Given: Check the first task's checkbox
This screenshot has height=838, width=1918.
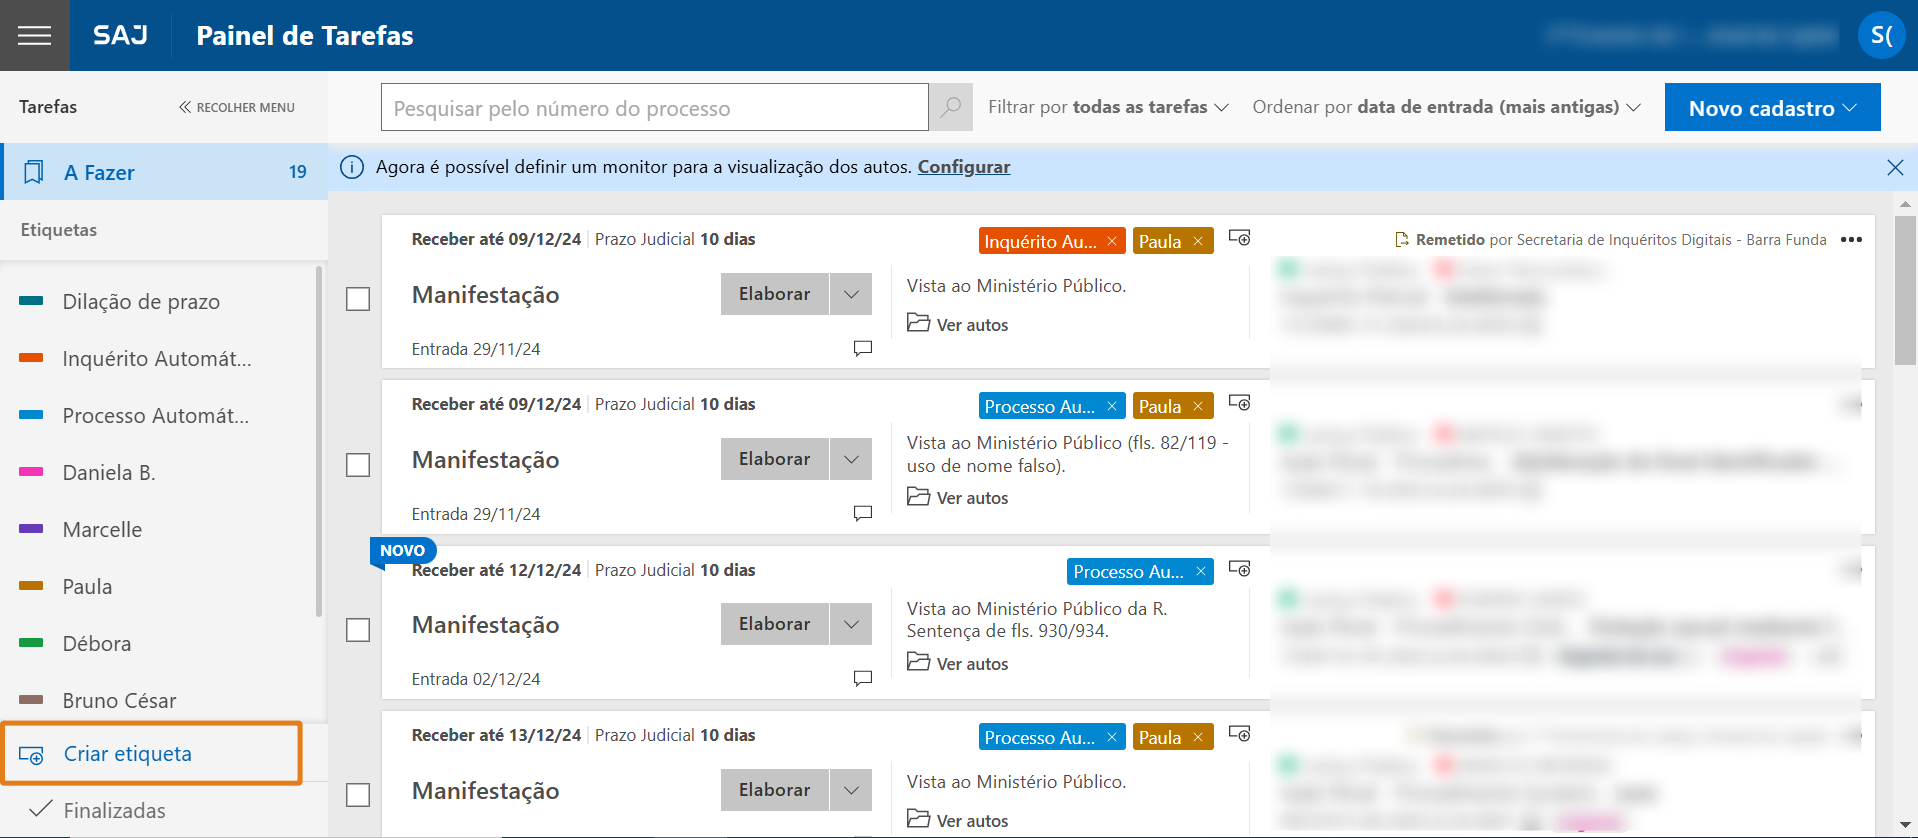Looking at the screenshot, I should (x=358, y=299).
